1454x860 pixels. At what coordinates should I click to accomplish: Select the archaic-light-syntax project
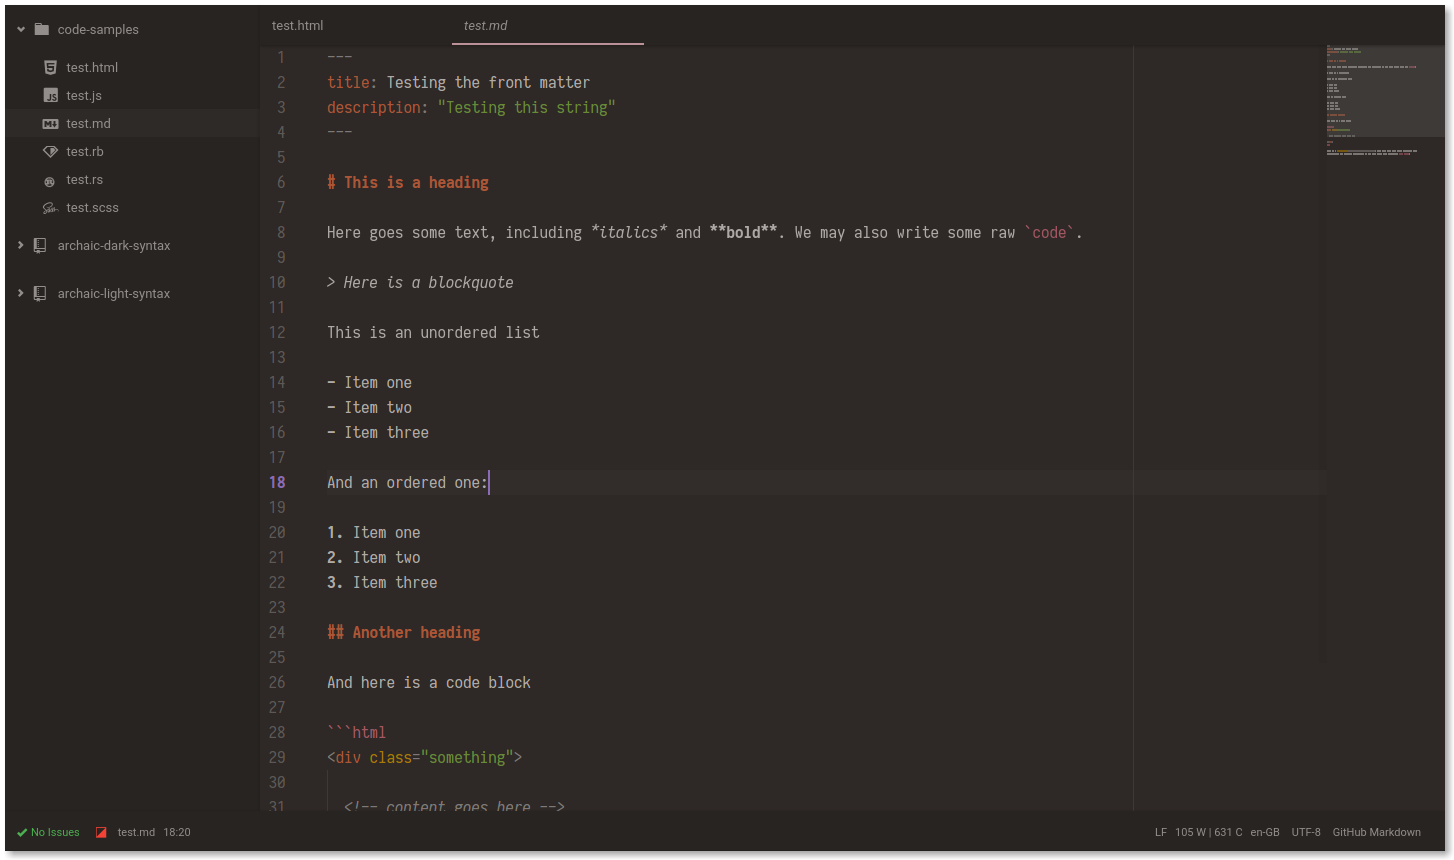114,293
